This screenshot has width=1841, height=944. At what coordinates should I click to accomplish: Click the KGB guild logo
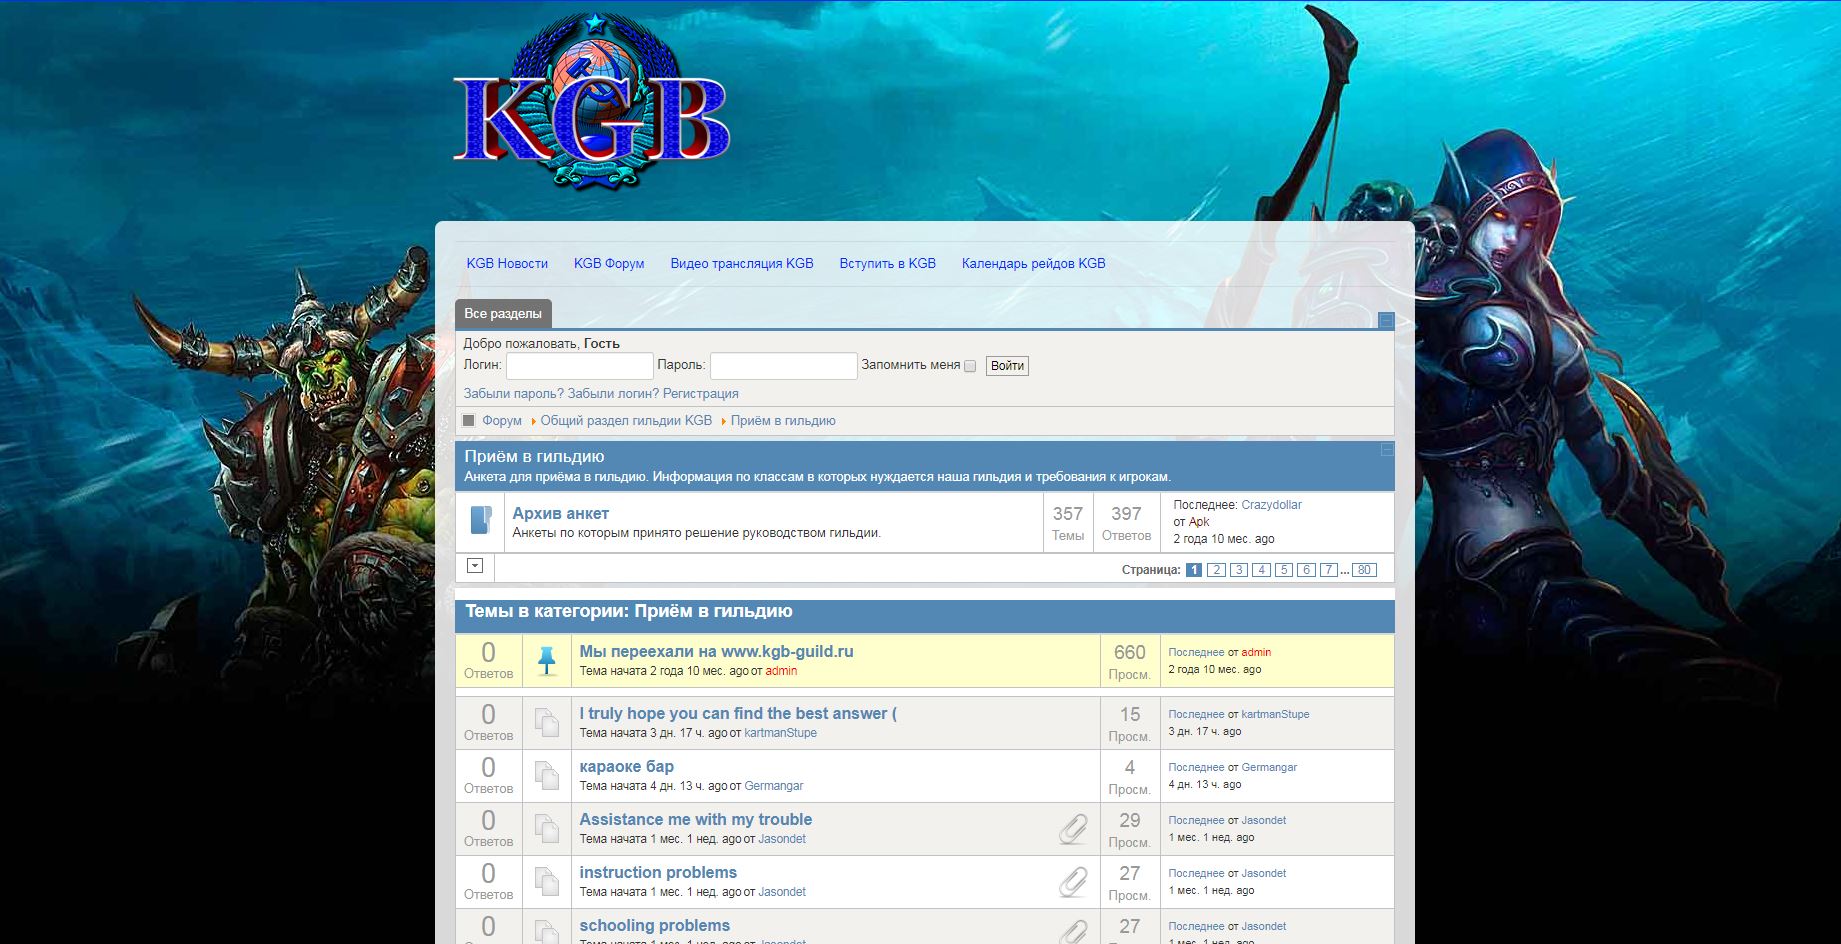[x=591, y=105]
